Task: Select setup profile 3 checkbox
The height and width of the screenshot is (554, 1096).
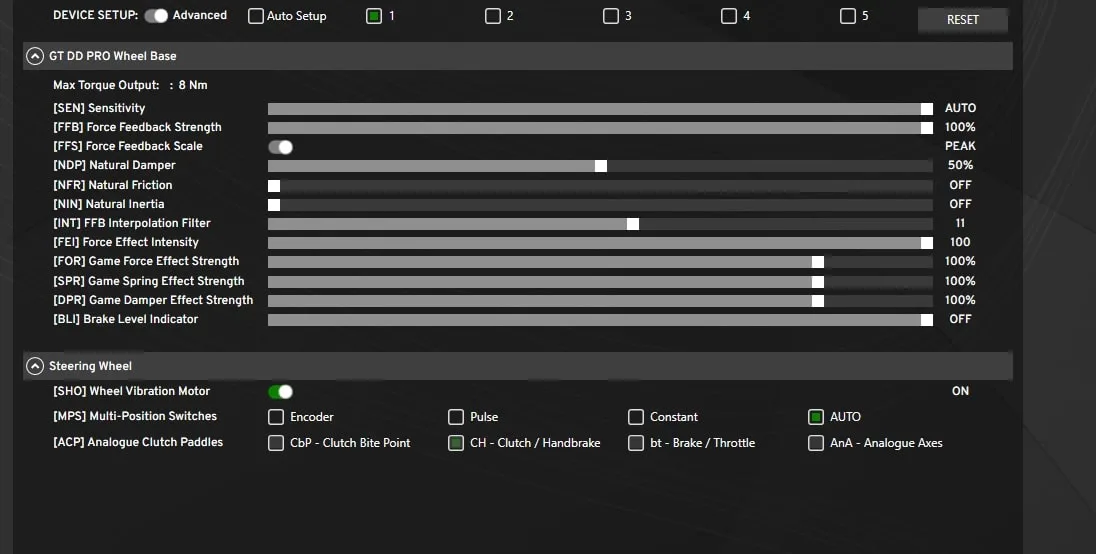Action: [x=611, y=16]
